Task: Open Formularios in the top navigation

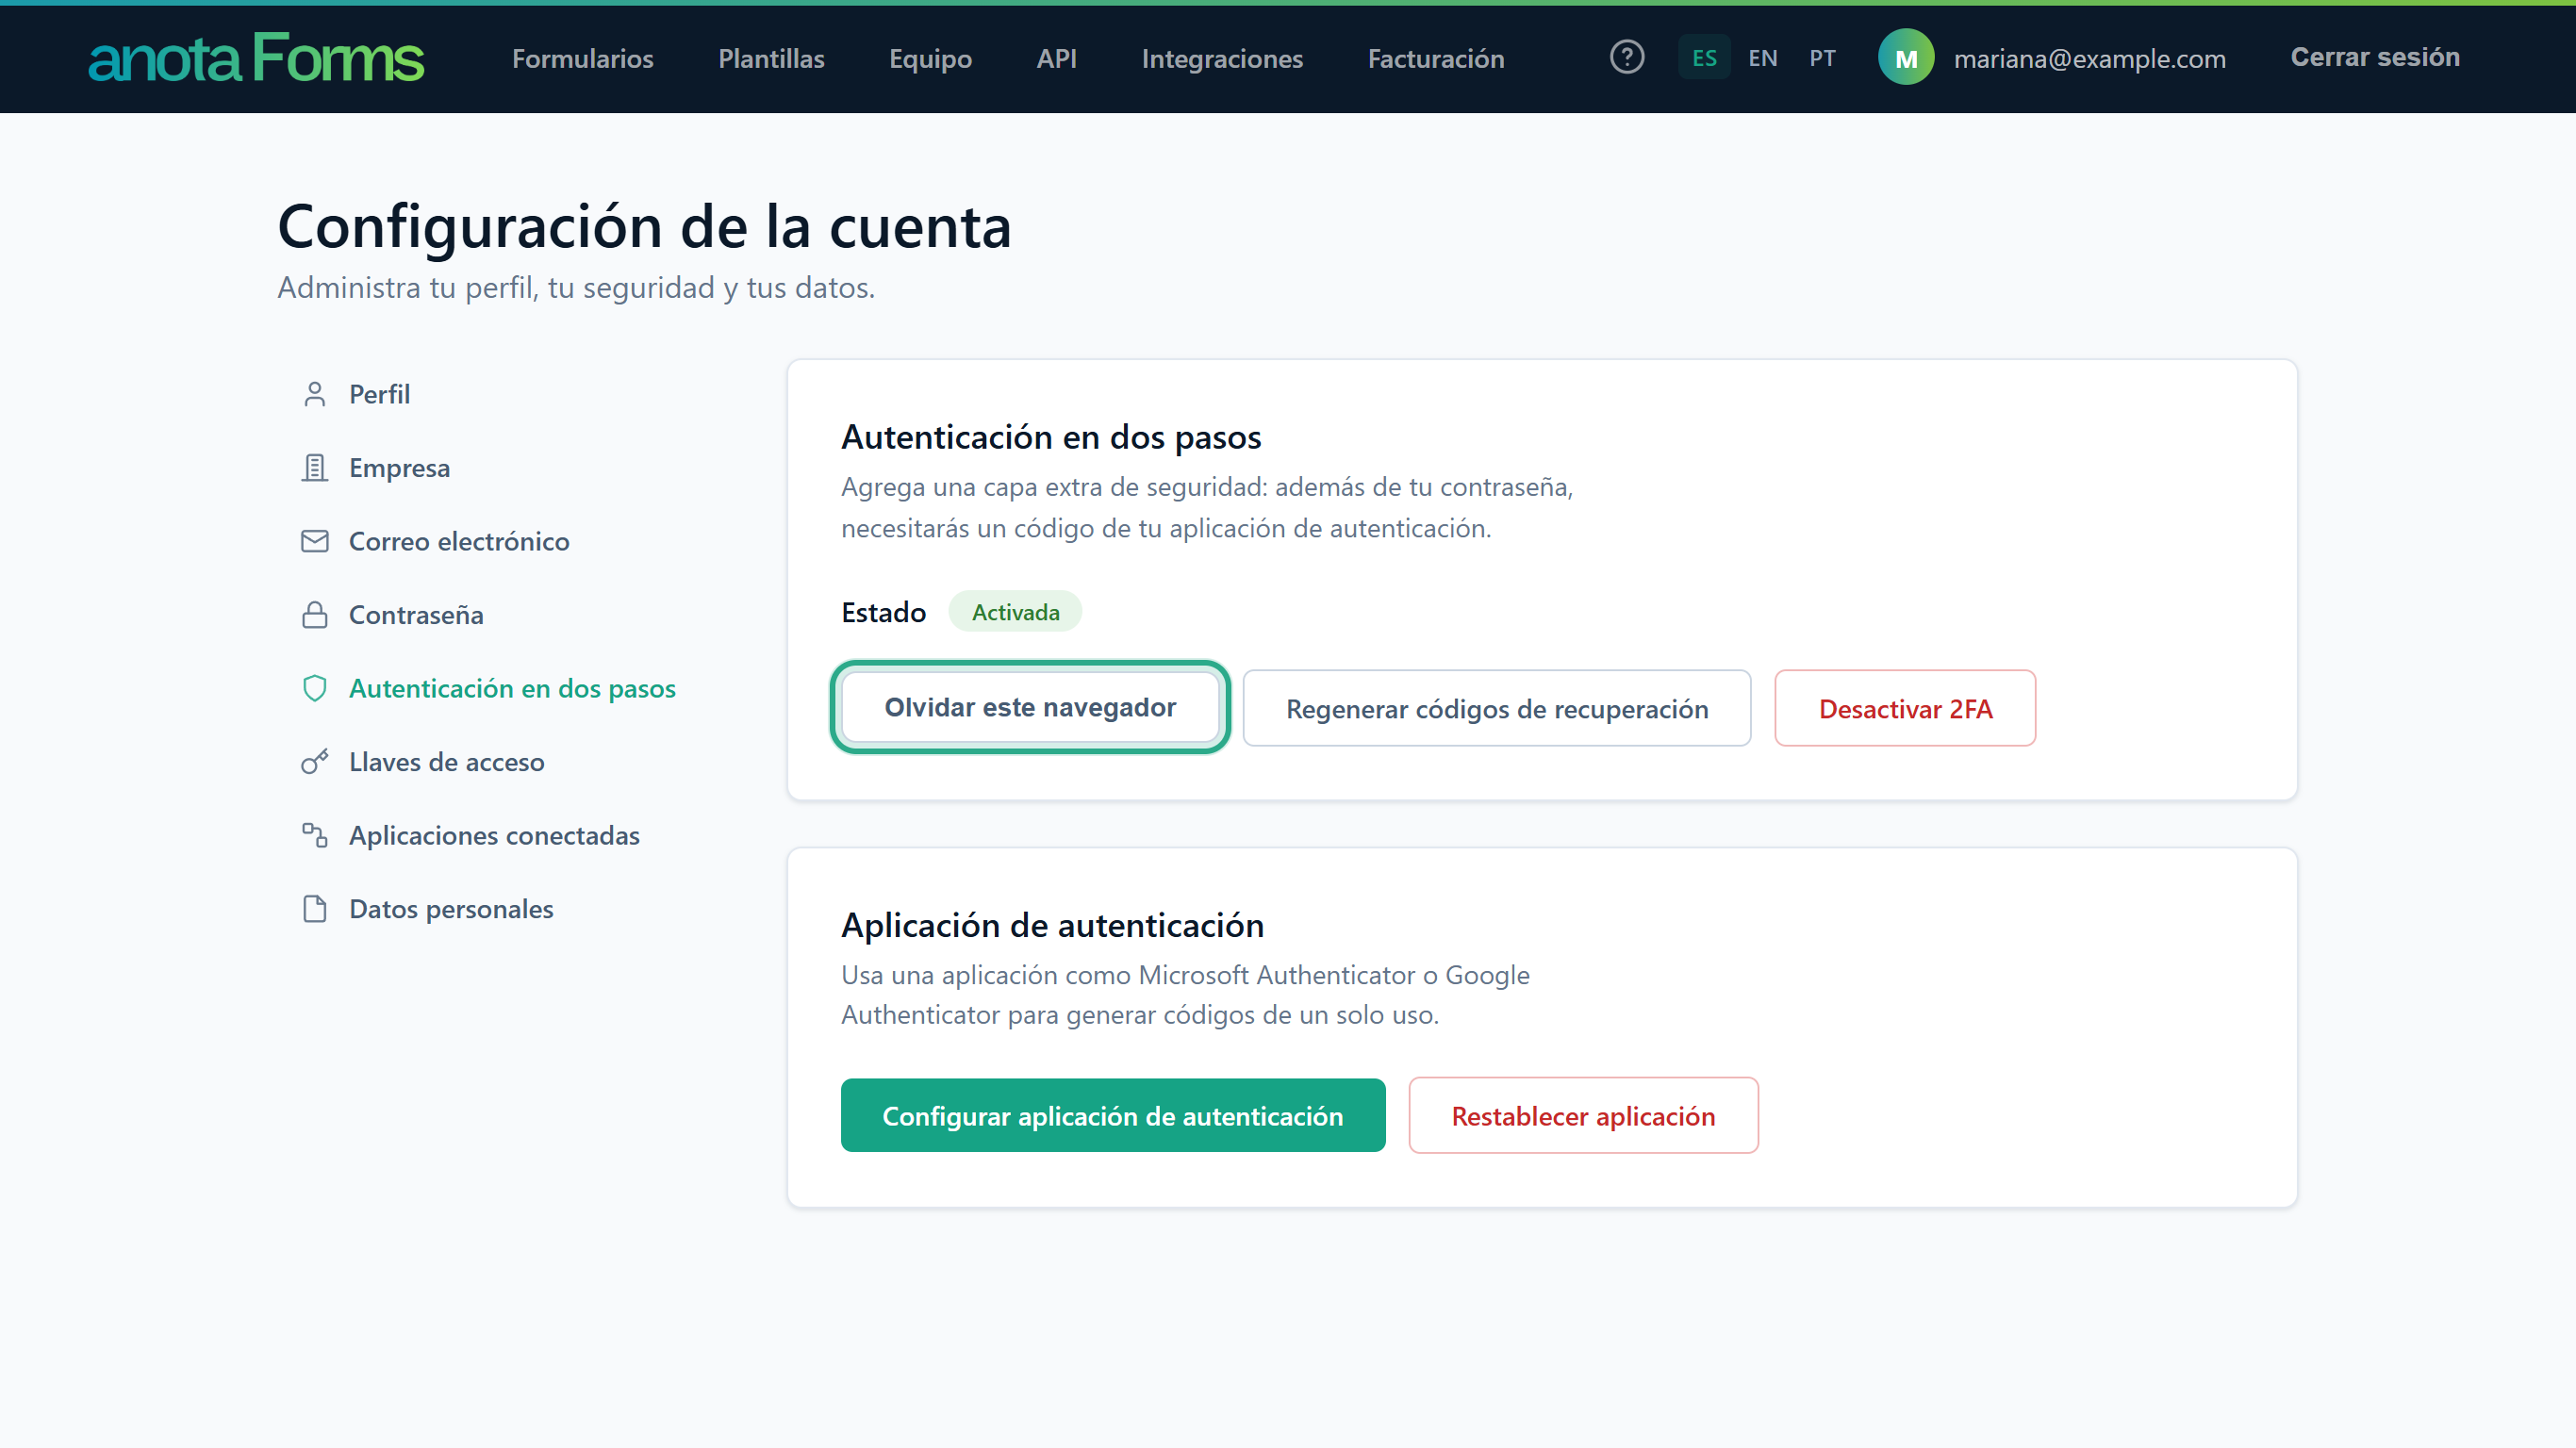Action: point(583,59)
